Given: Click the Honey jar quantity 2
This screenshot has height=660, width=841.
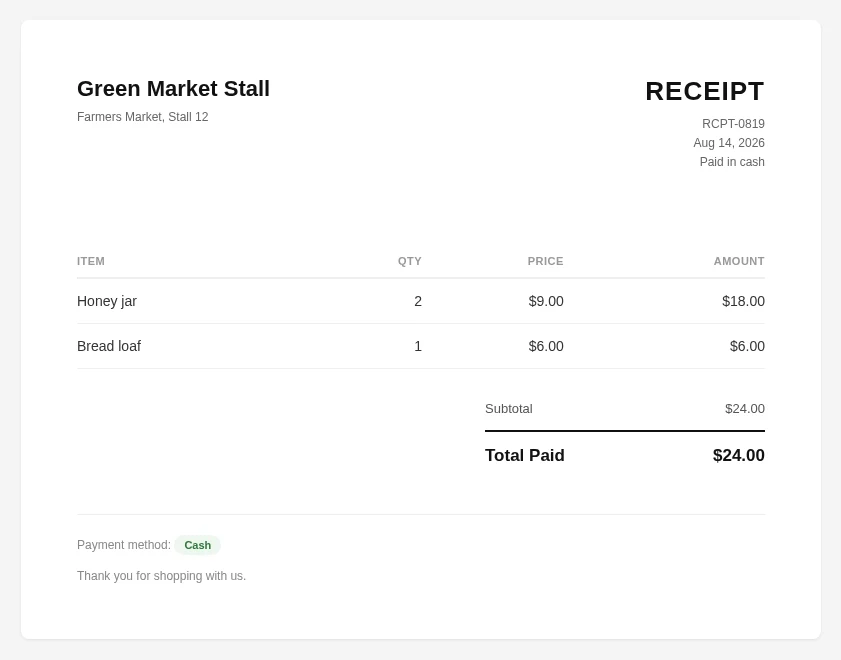Looking at the screenshot, I should (x=418, y=301).
